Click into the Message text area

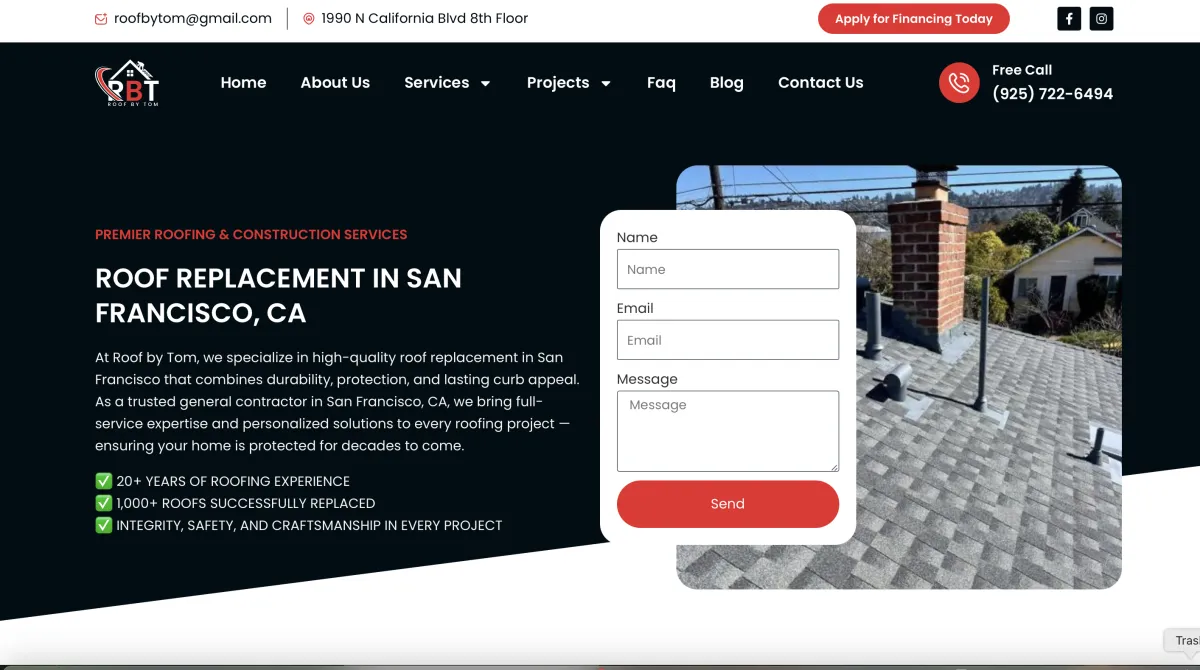coord(728,431)
